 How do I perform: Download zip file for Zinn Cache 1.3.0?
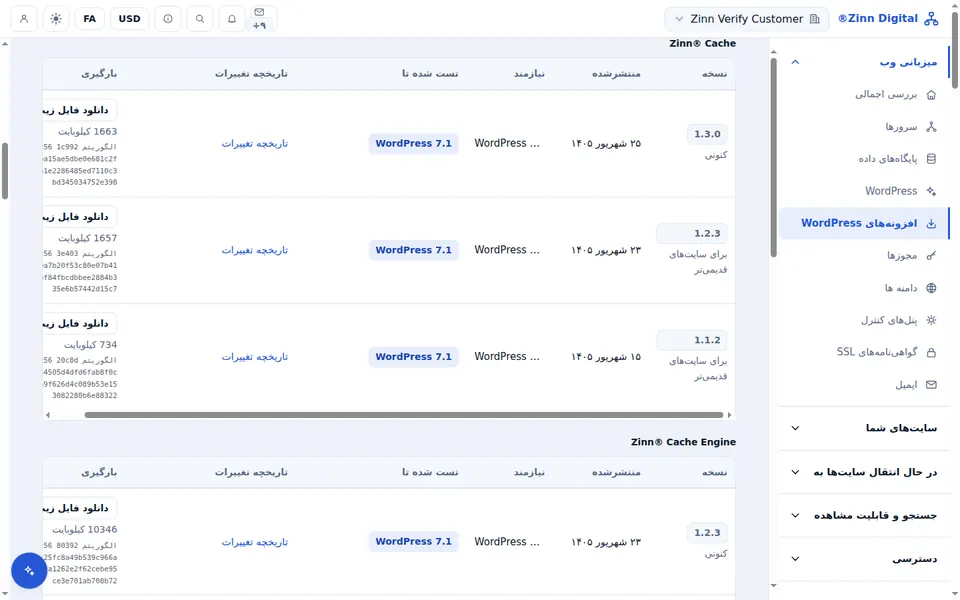[x=80, y=110]
